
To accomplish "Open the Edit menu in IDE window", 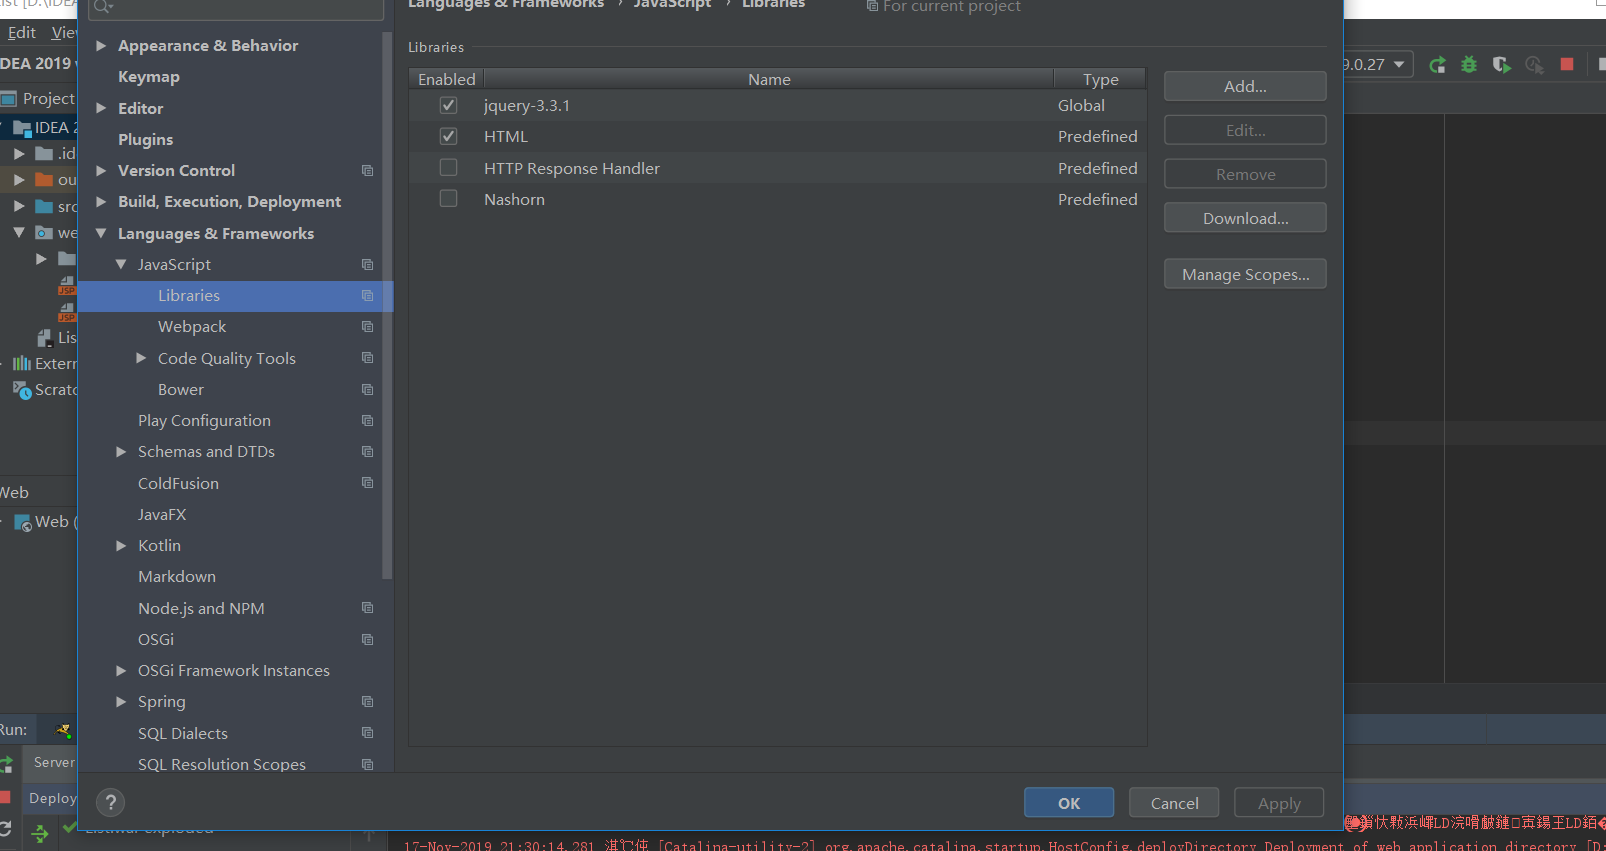I will click(x=22, y=33).
